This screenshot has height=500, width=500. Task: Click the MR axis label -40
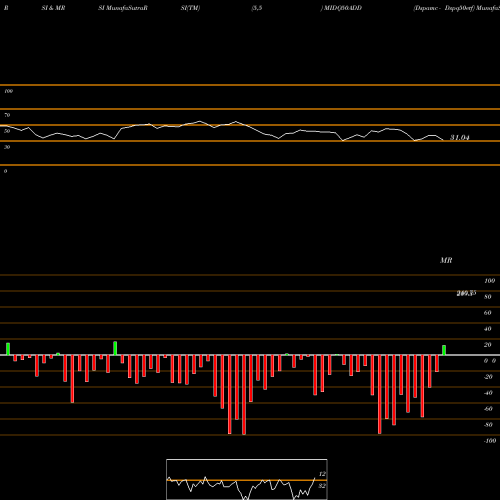click(x=488, y=393)
